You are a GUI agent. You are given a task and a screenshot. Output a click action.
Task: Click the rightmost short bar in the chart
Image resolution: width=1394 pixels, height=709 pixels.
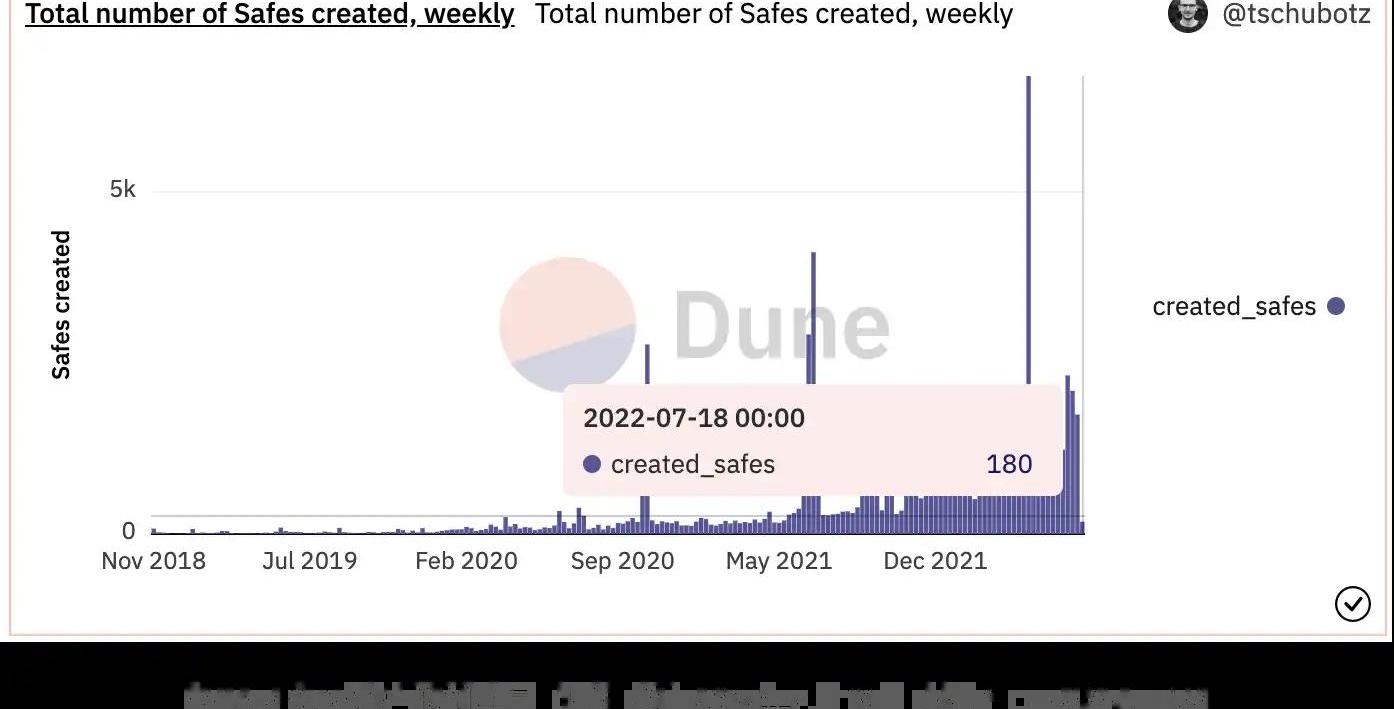(x=1082, y=527)
